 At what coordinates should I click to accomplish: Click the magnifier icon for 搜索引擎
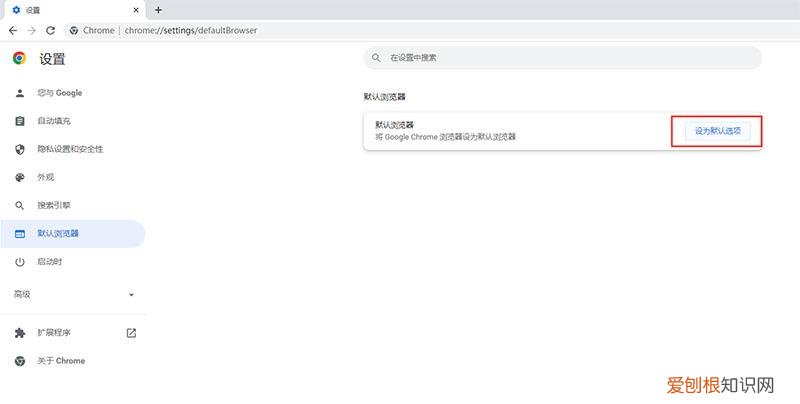(20, 205)
